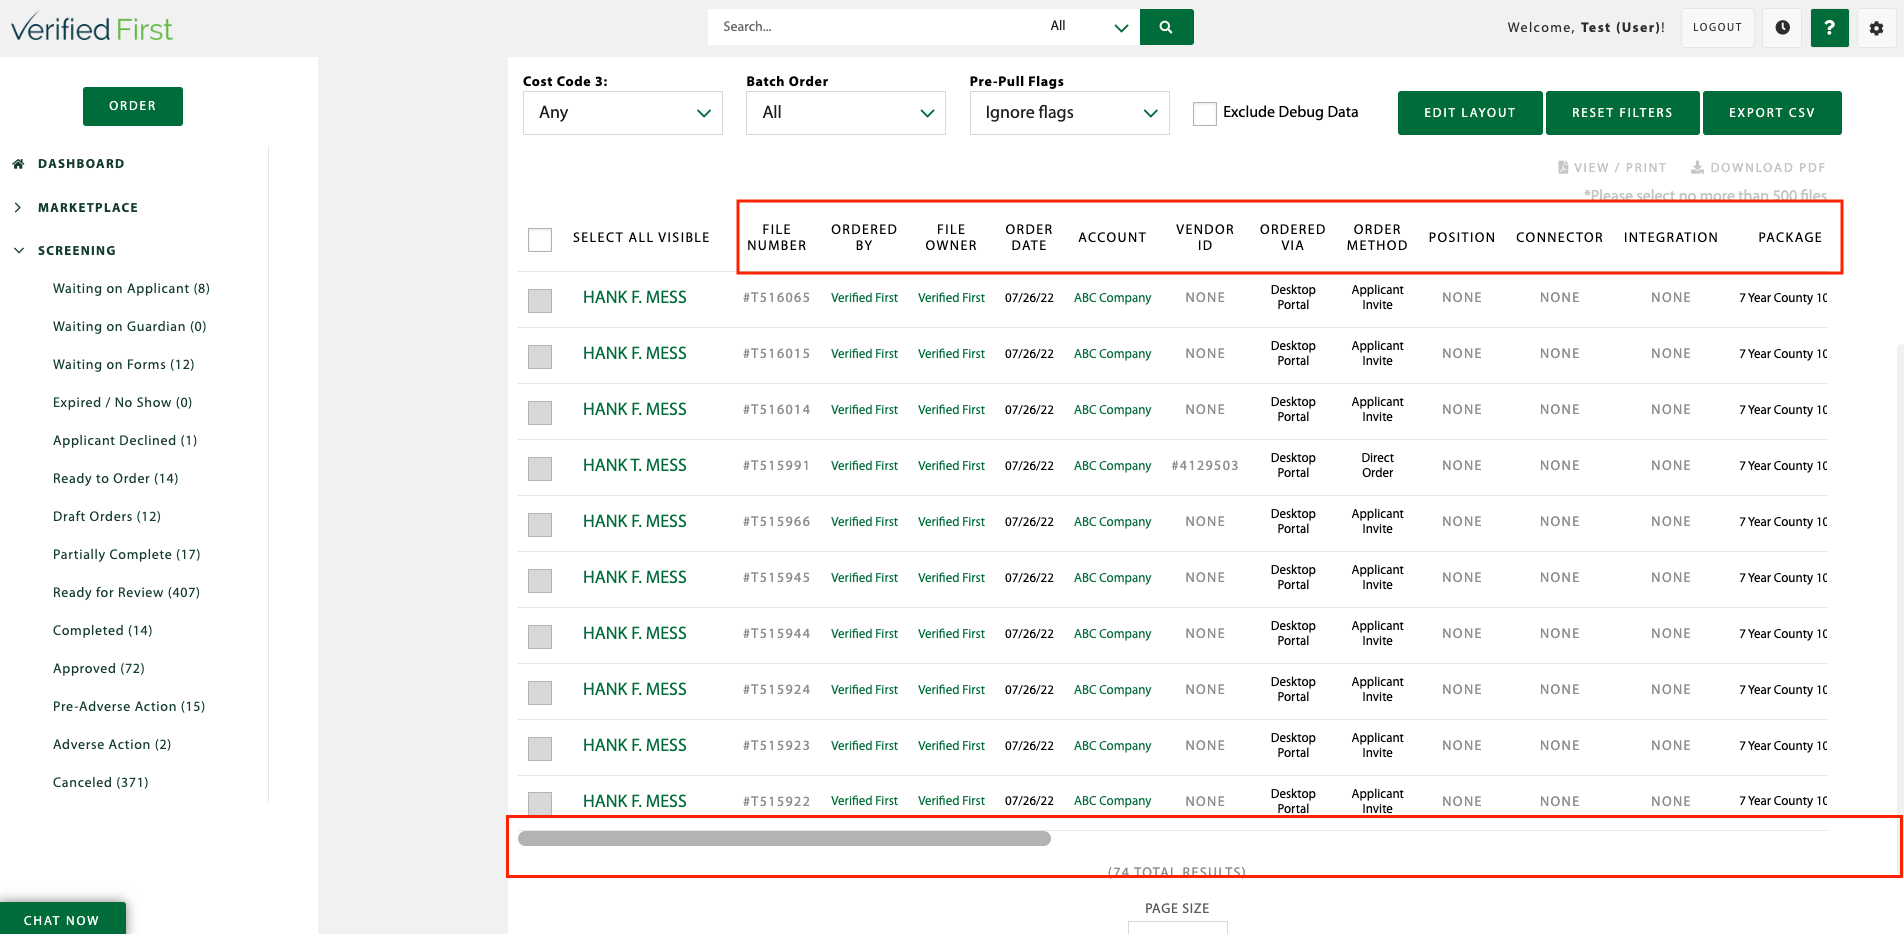The height and width of the screenshot is (934, 1904).
Task: Click file number #T515923
Action: click(x=777, y=746)
